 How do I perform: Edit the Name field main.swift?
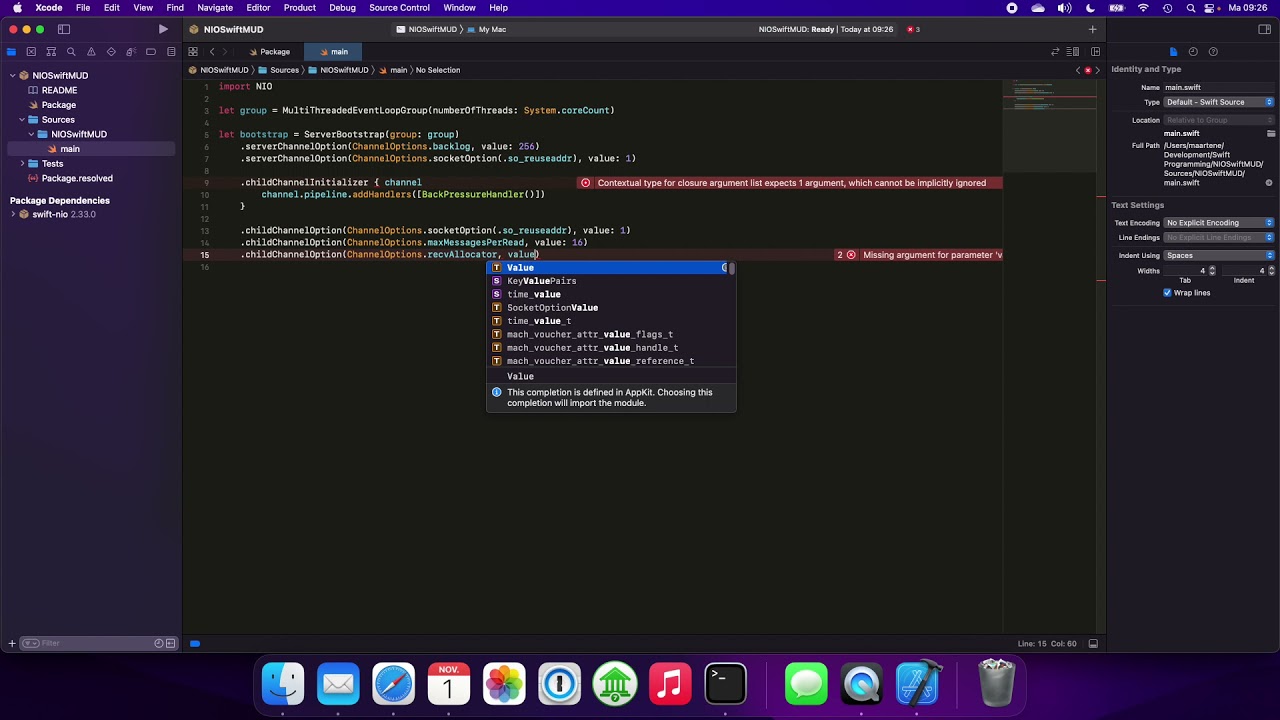click(1219, 87)
